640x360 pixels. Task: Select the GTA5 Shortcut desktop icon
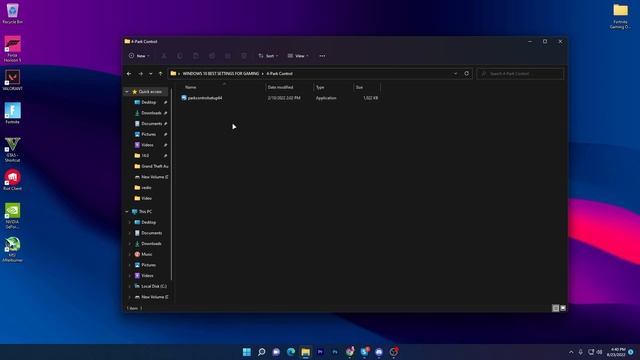point(12,150)
